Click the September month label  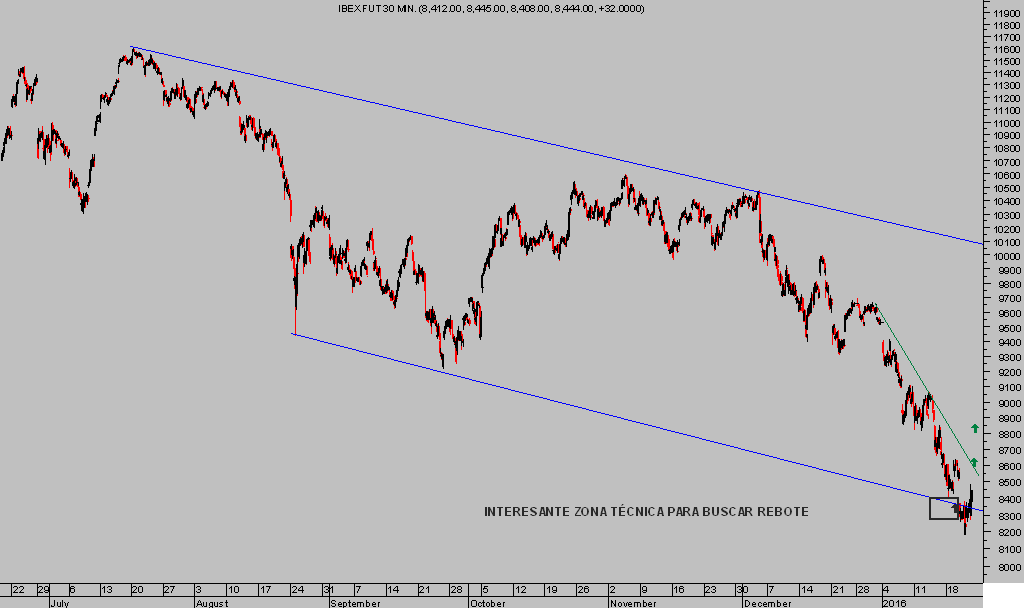coord(355,603)
